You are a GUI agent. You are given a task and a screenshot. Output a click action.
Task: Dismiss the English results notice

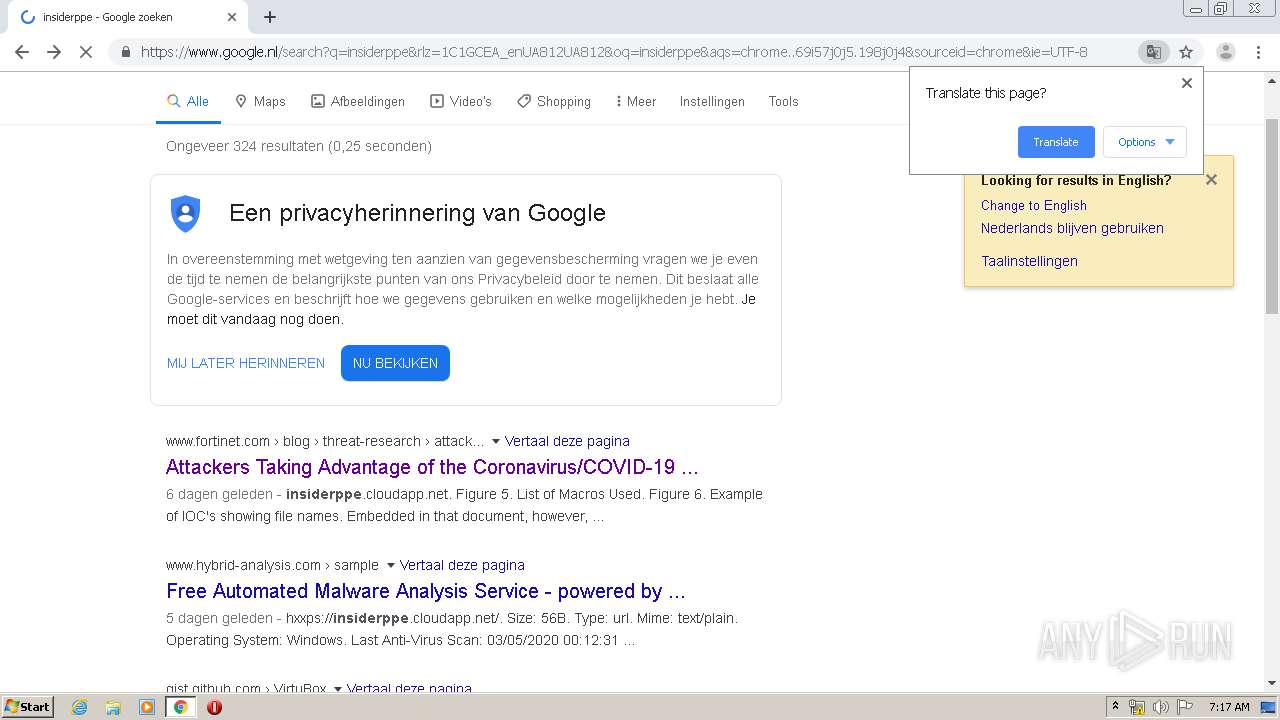tap(1211, 180)
